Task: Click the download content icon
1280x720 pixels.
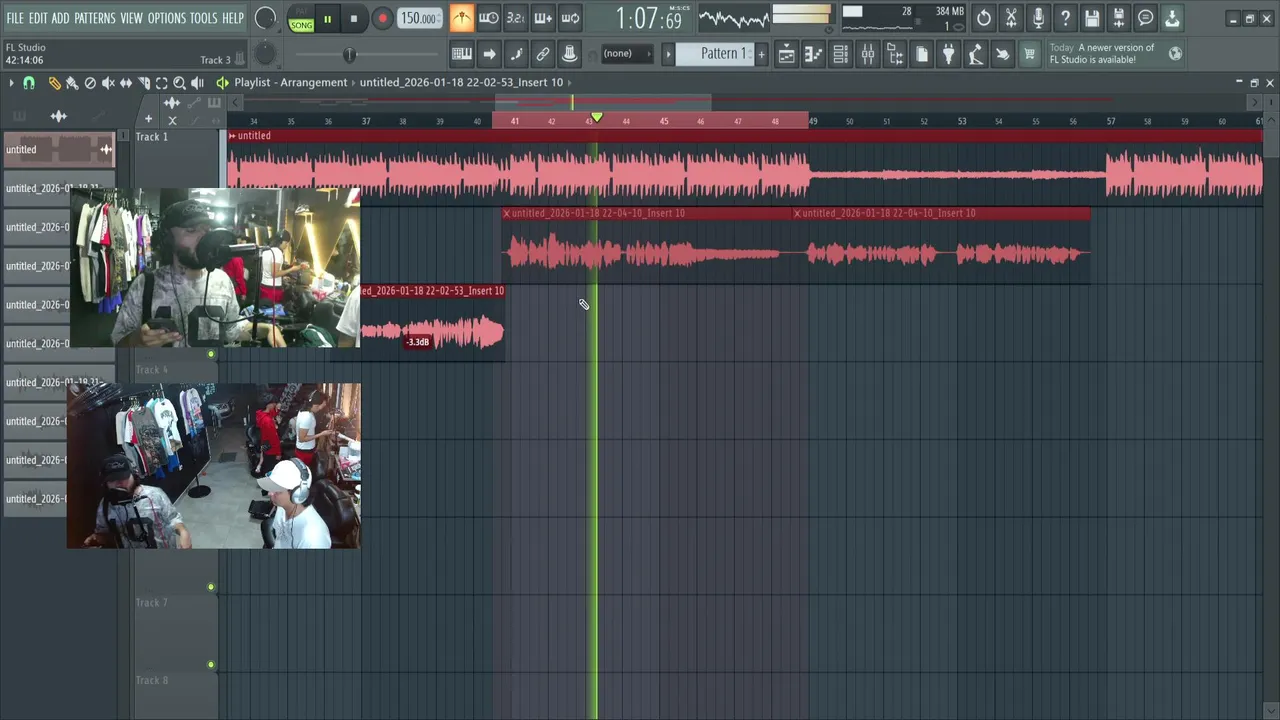Action: pyautogui.click(x=1172, y=18)
